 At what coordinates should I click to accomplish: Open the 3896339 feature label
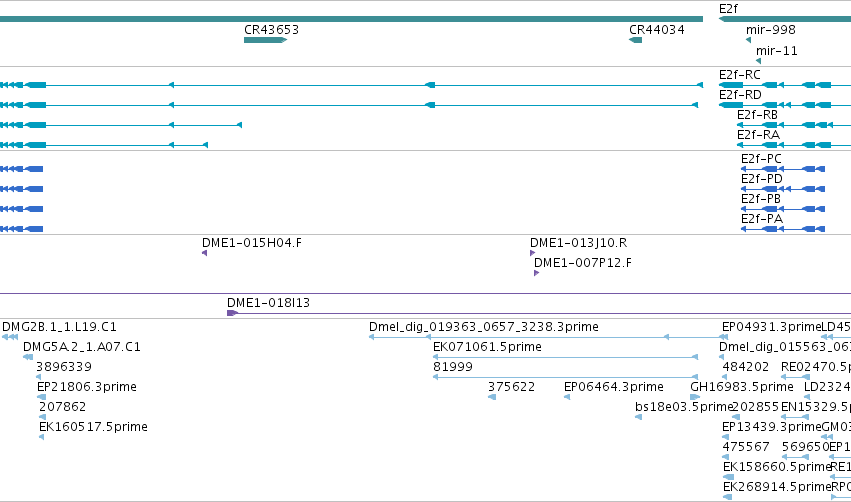[63, 367]
